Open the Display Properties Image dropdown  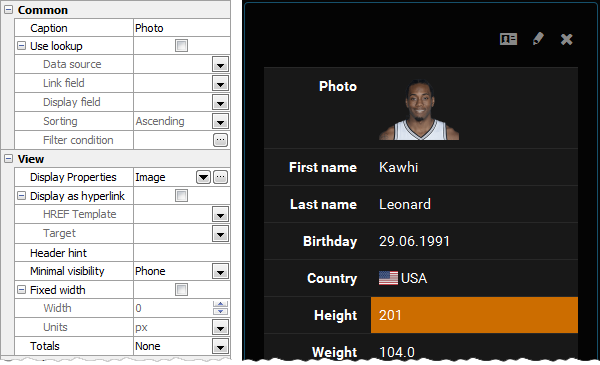[x=203, y=177]
